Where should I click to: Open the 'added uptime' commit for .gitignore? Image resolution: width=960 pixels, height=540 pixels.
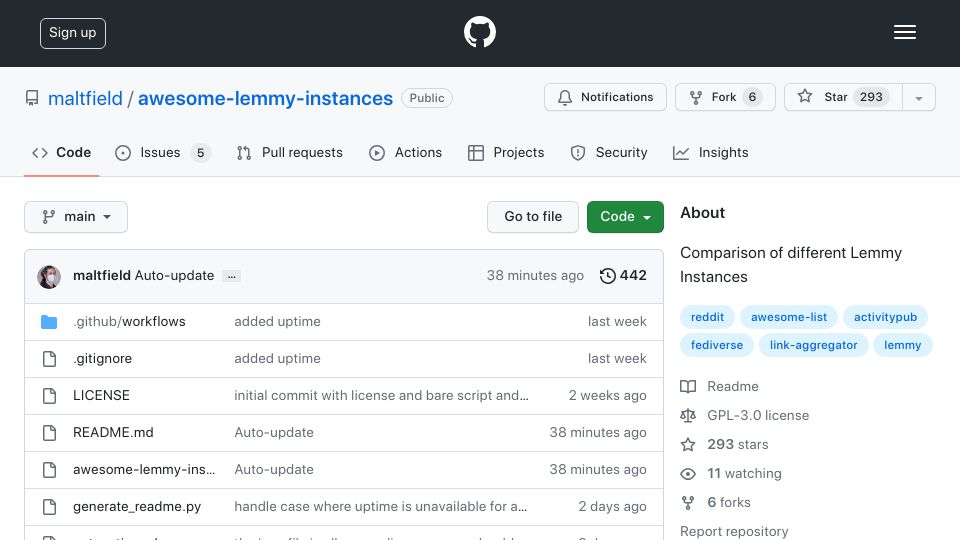[x=277, y=358]
